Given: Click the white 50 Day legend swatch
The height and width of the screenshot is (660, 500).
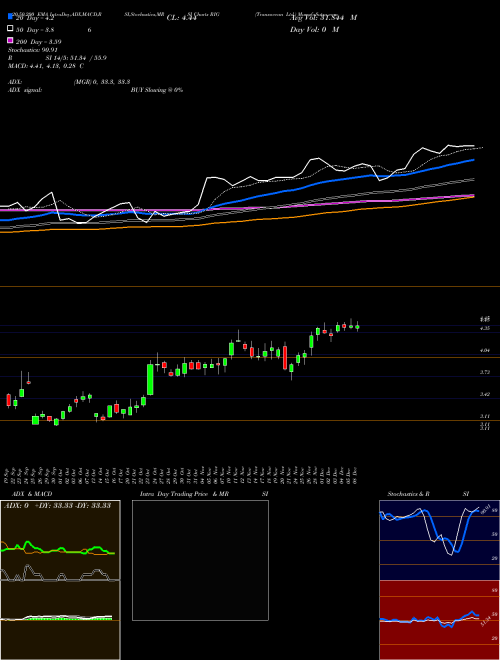Looking at the screenshot, I should [x=10, y=29].
